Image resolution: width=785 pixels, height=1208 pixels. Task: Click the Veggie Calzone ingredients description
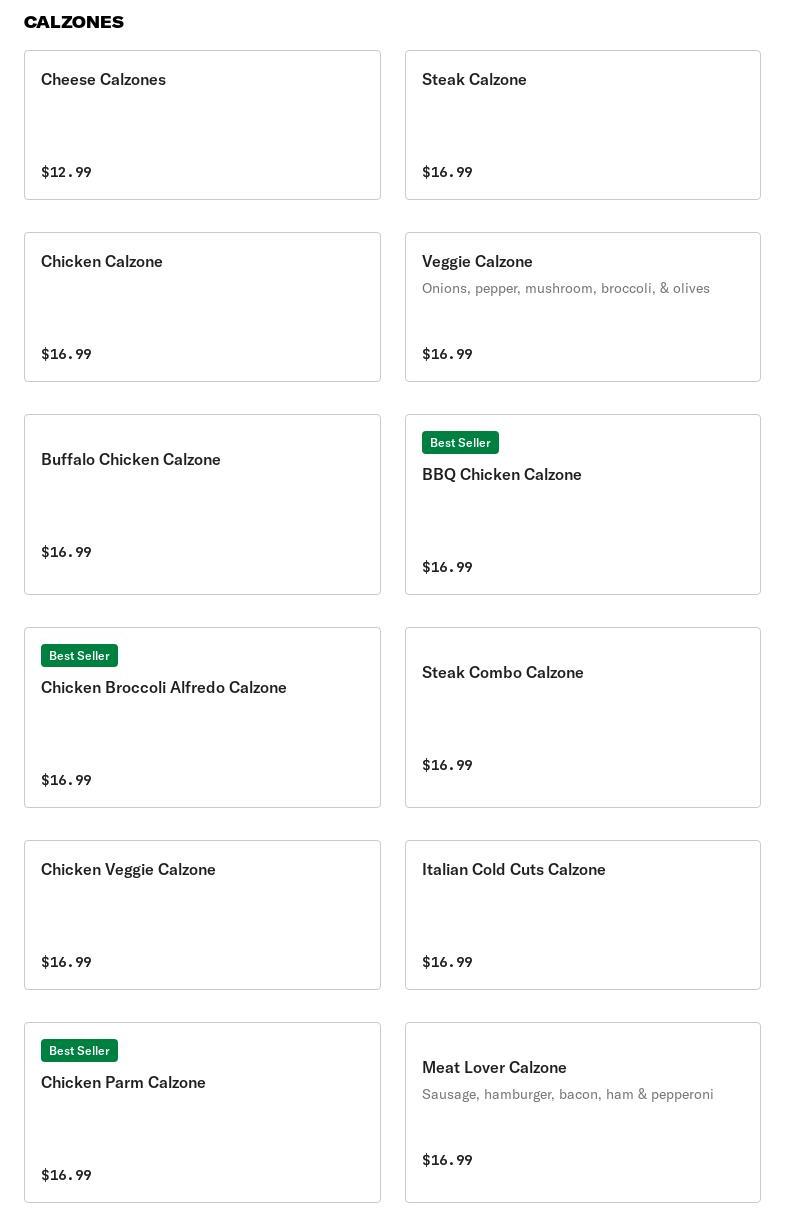pyautogui.click(x=566, y=288)
